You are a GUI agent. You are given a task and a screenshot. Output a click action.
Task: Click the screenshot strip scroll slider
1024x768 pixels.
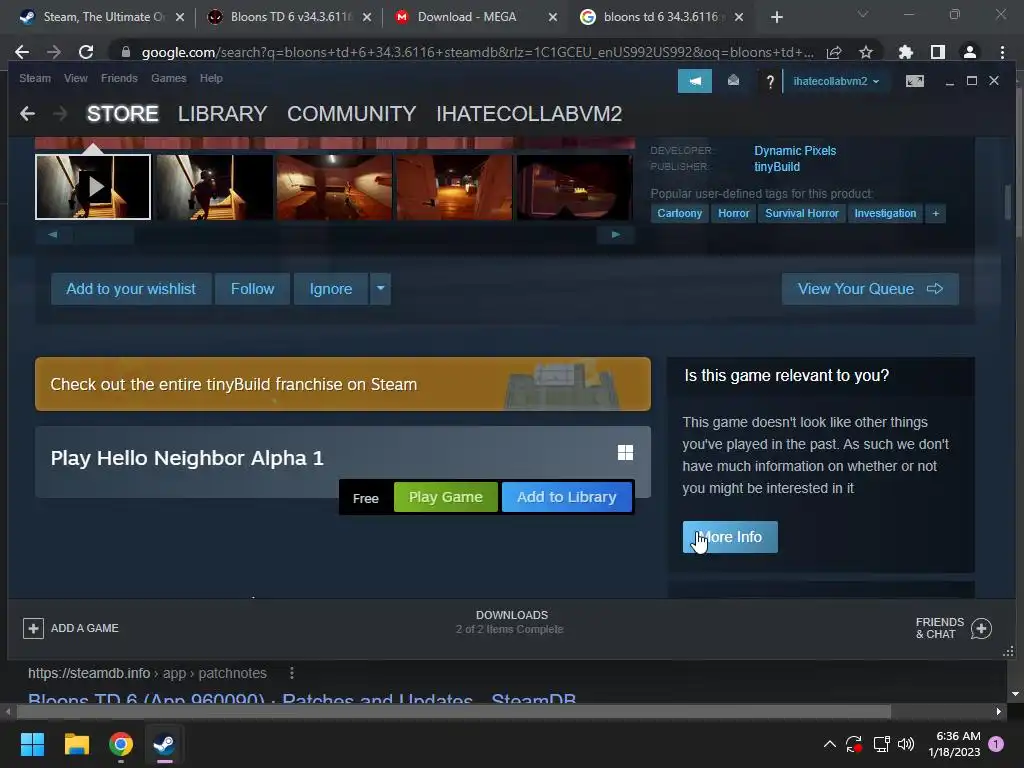coord(103,234)
